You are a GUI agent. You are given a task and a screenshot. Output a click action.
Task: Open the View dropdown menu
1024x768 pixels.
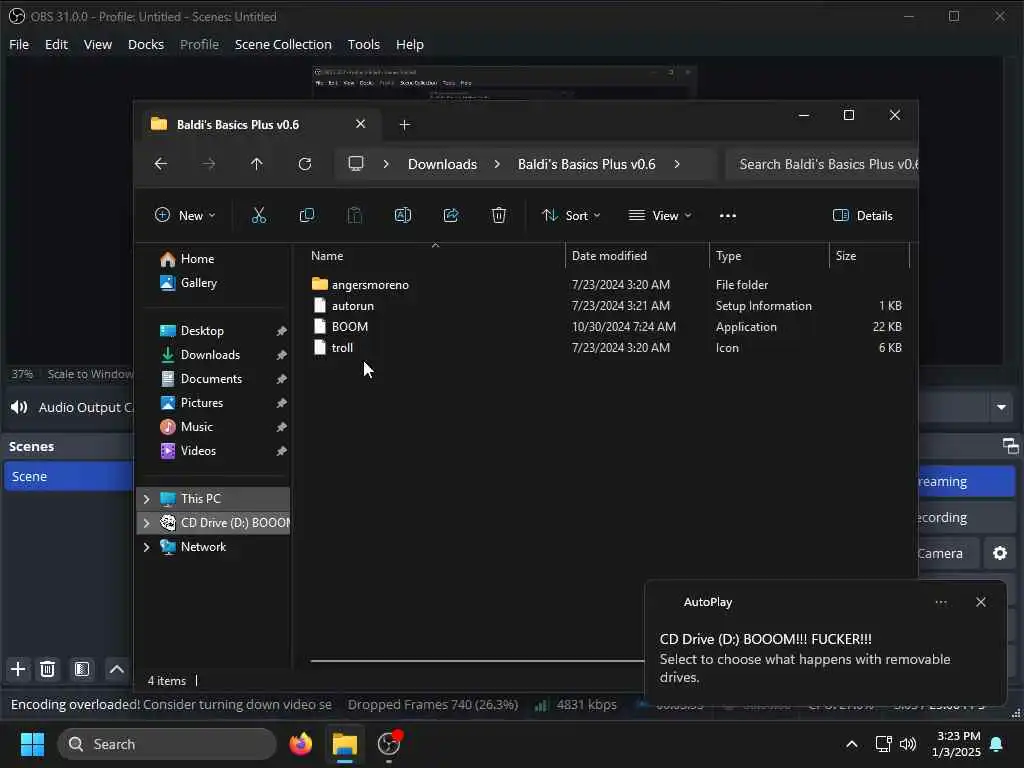(660, 216)
